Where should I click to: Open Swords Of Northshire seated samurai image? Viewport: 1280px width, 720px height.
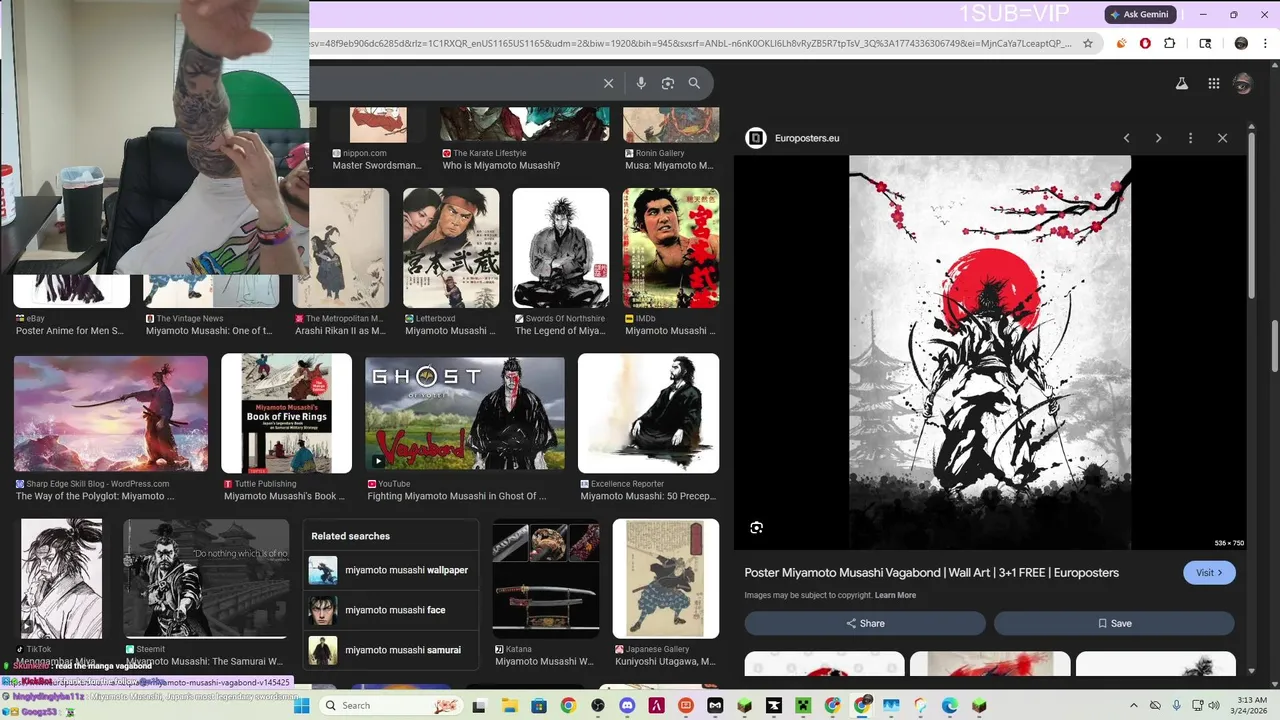coord(561,248)
